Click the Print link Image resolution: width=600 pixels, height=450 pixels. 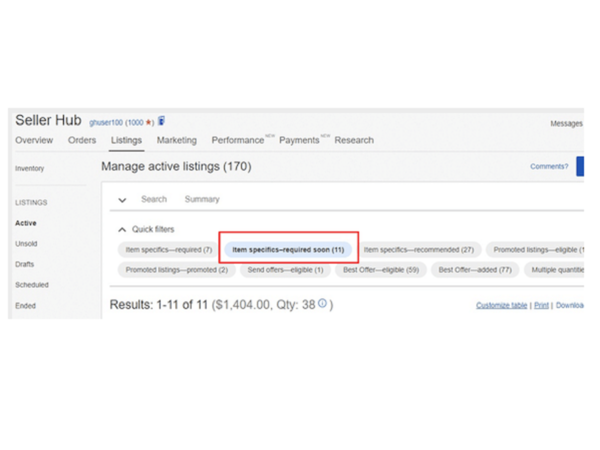541,305
